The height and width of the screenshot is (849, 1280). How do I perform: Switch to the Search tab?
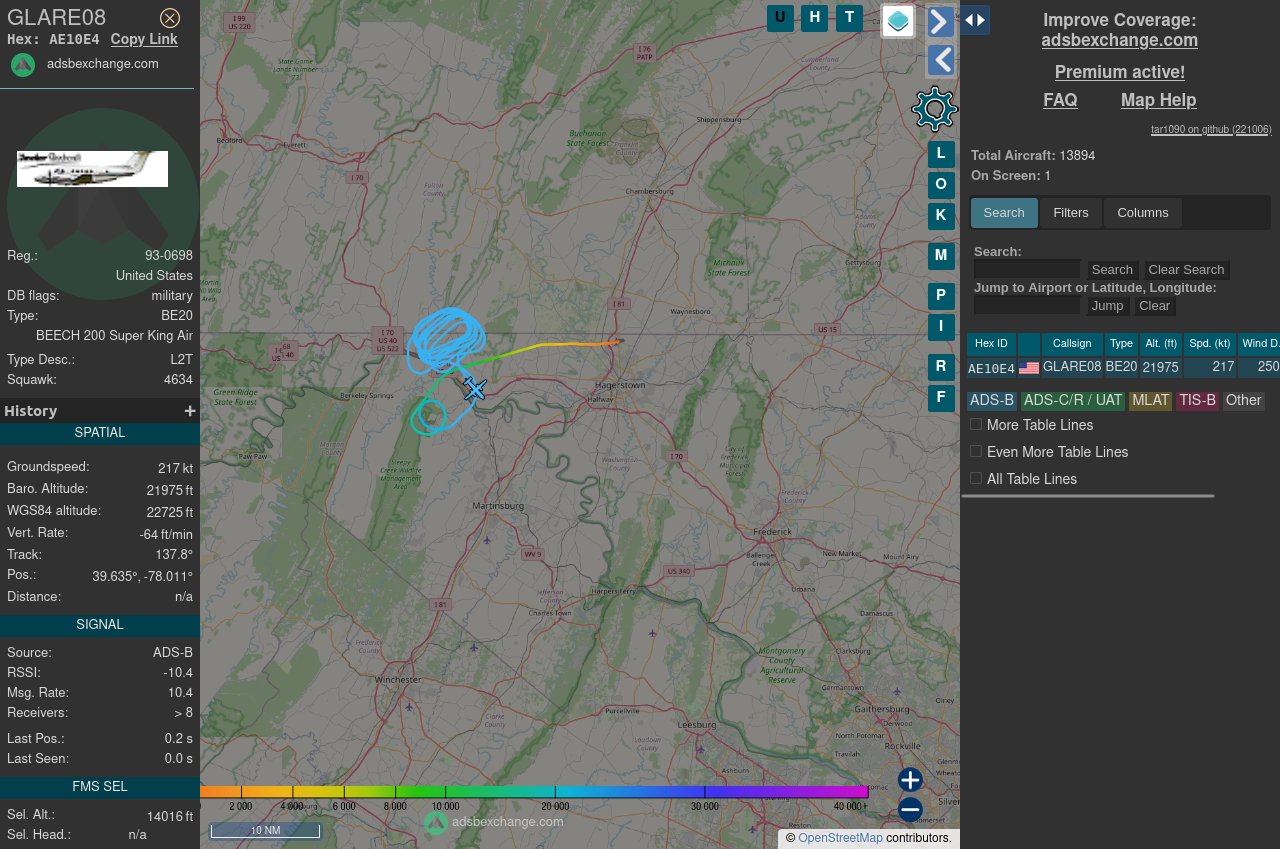[1004, 213]
